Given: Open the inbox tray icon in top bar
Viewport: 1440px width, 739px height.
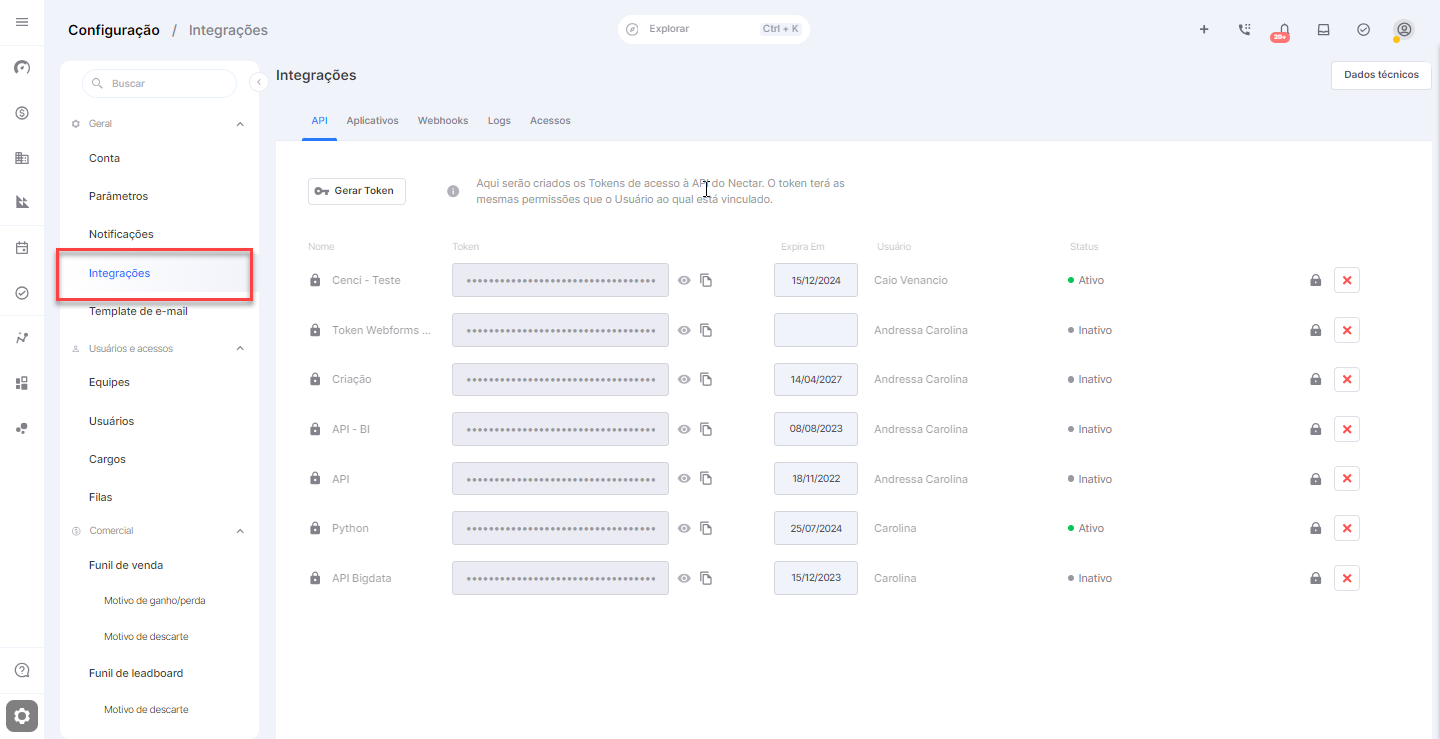Looking at the screenshot, I should click(x=1323, y=29).
